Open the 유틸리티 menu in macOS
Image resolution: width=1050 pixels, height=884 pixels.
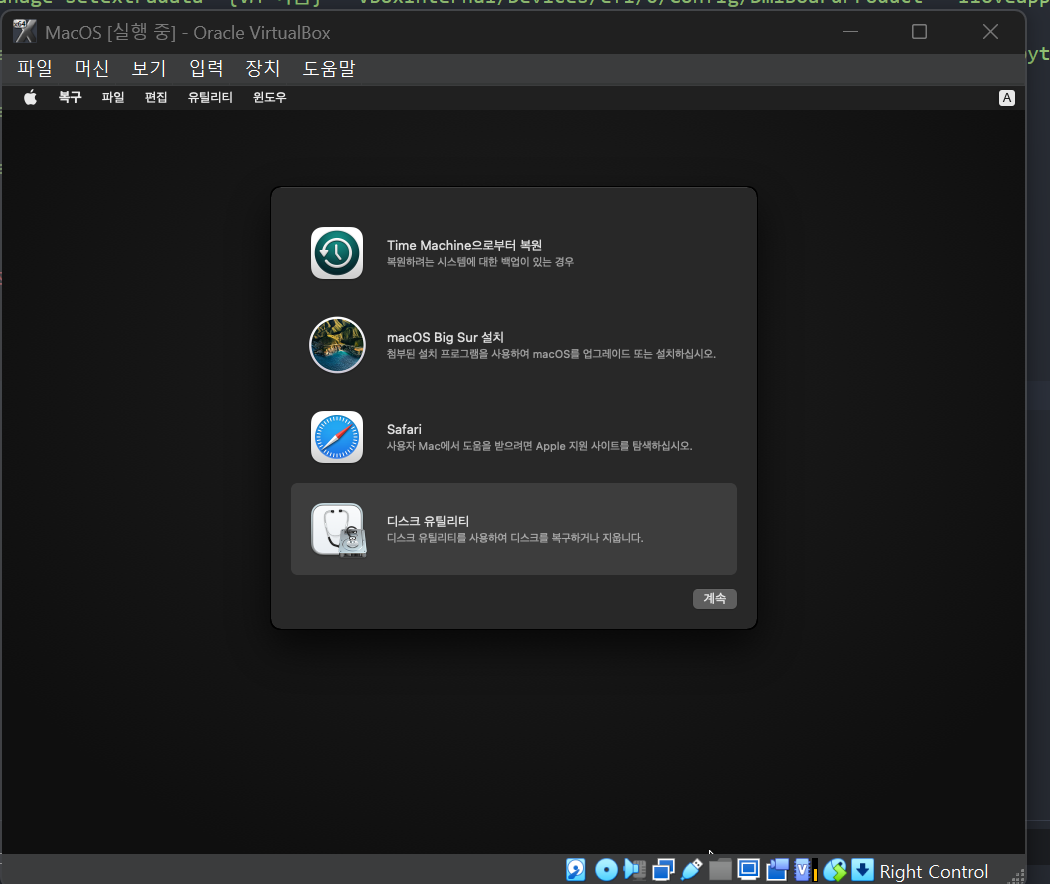coord(210,98)
